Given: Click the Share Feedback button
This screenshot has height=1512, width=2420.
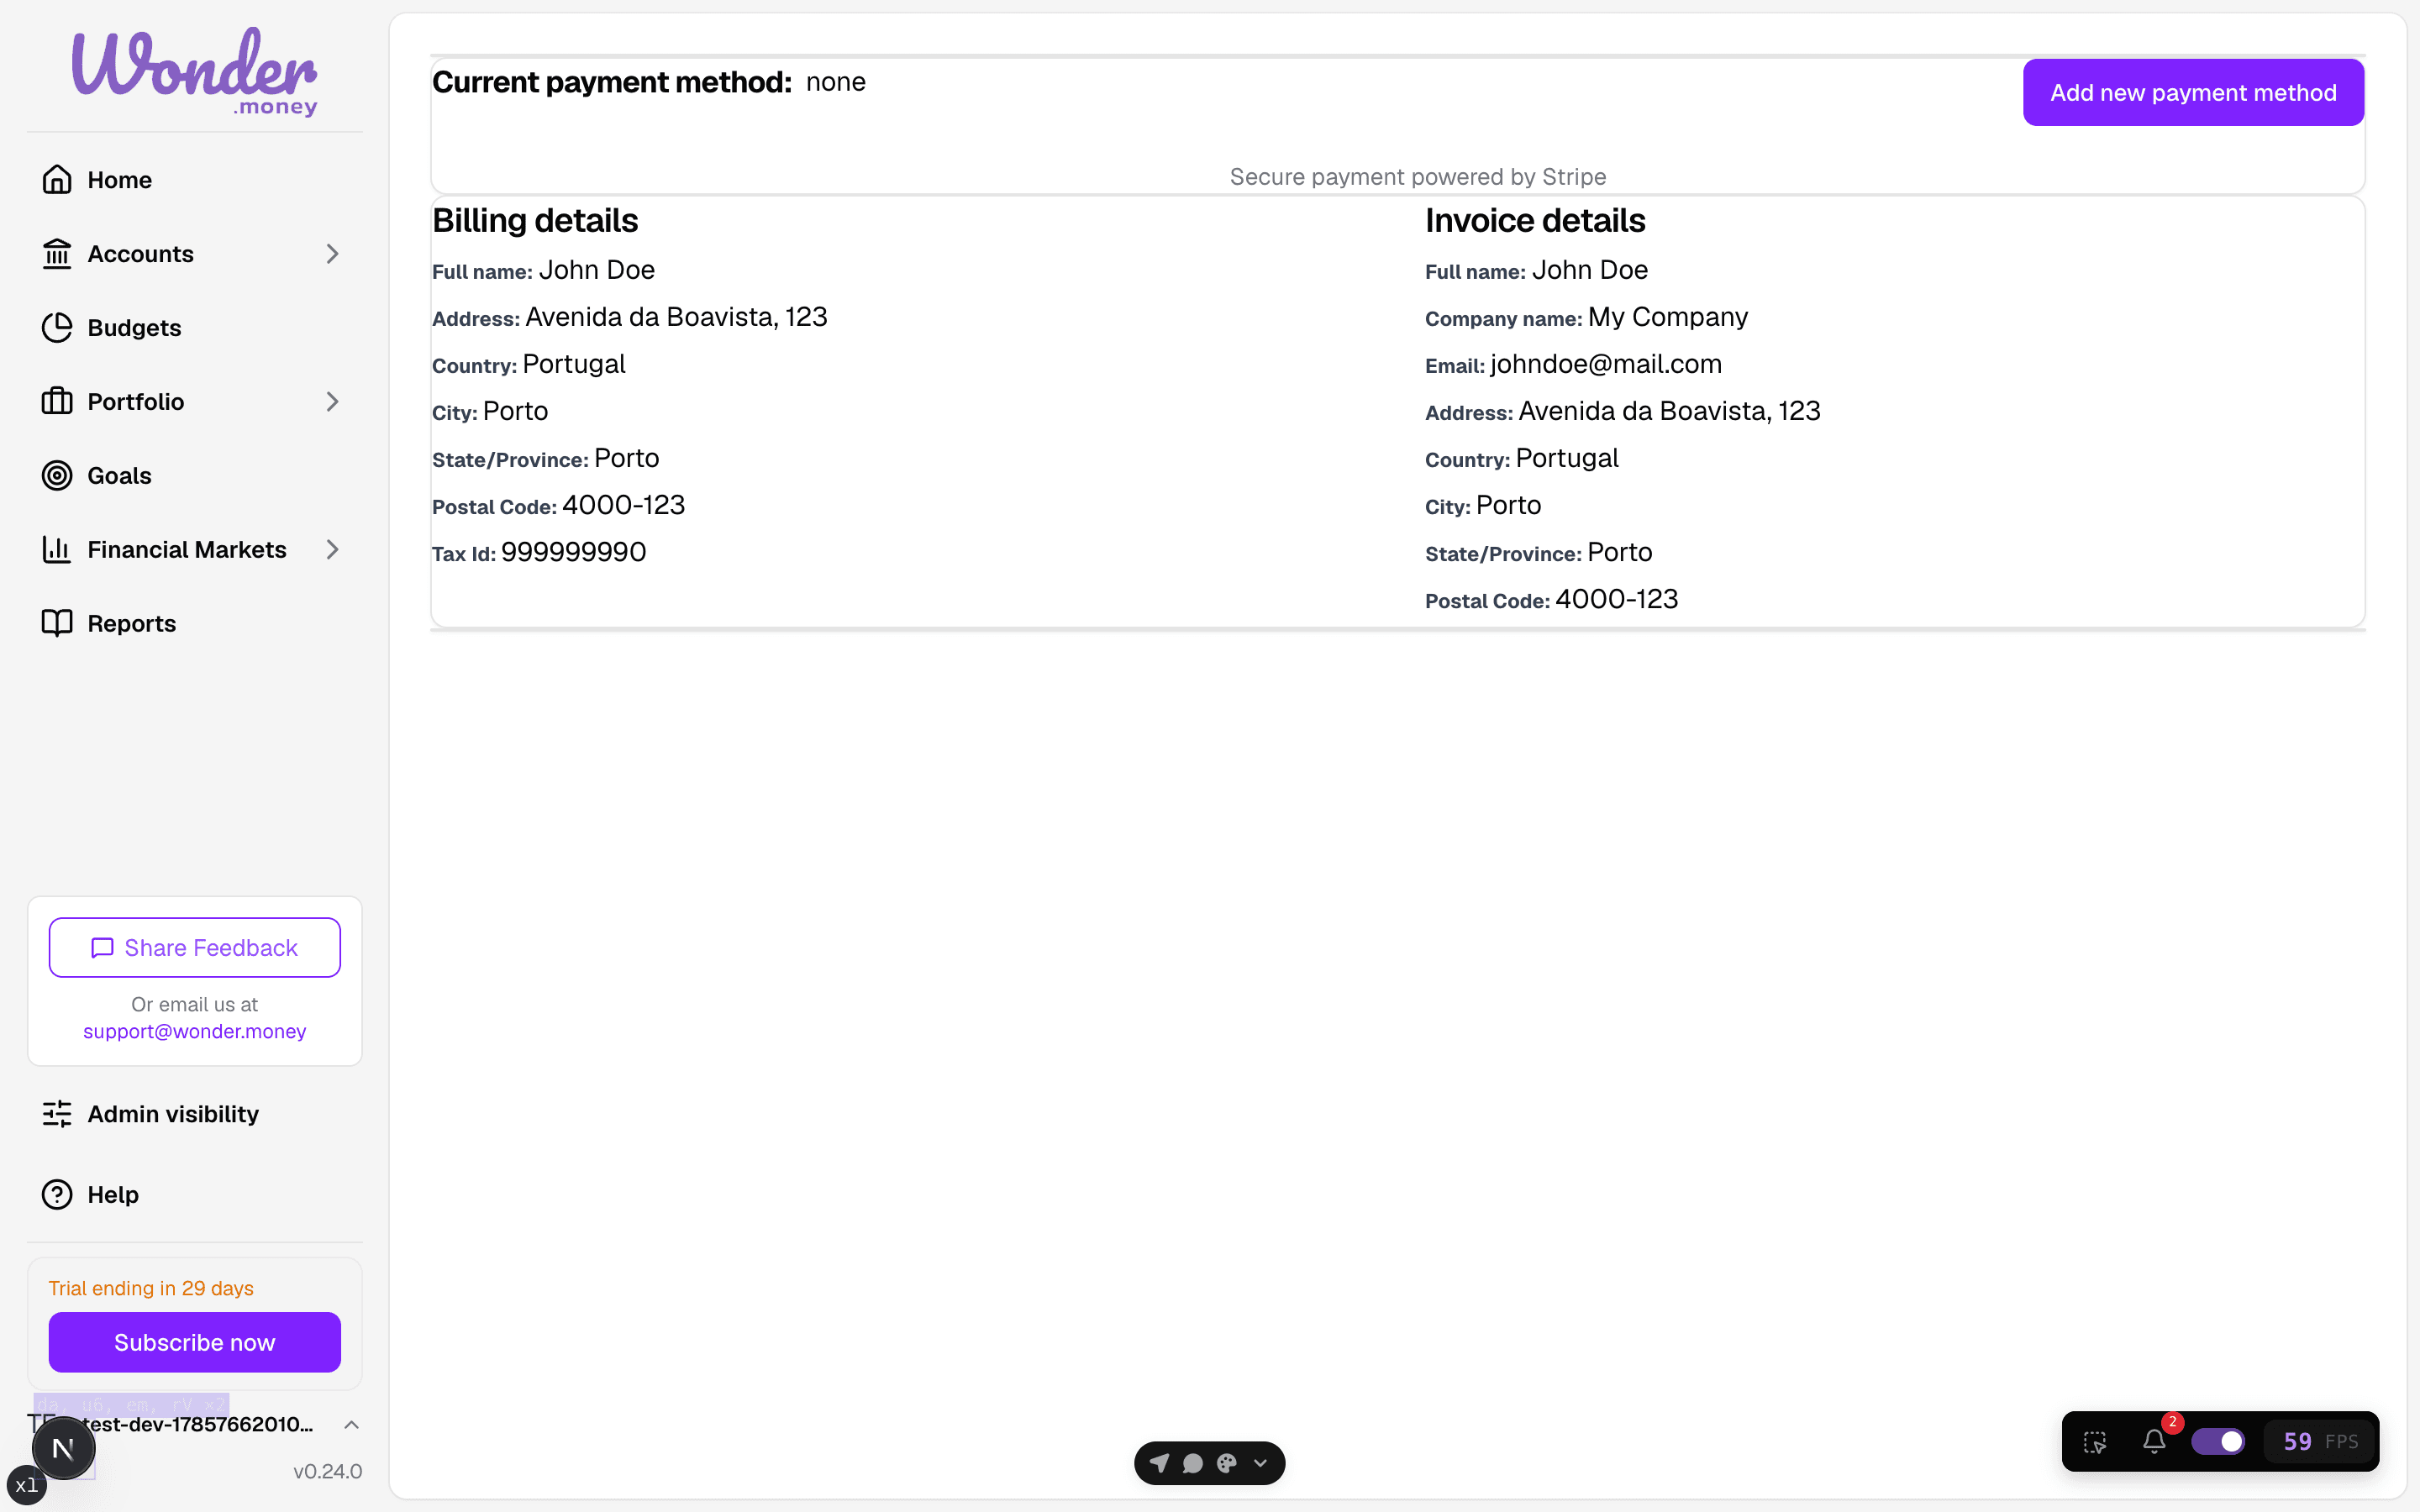Looking at the screenshot, I should point(194,947).
